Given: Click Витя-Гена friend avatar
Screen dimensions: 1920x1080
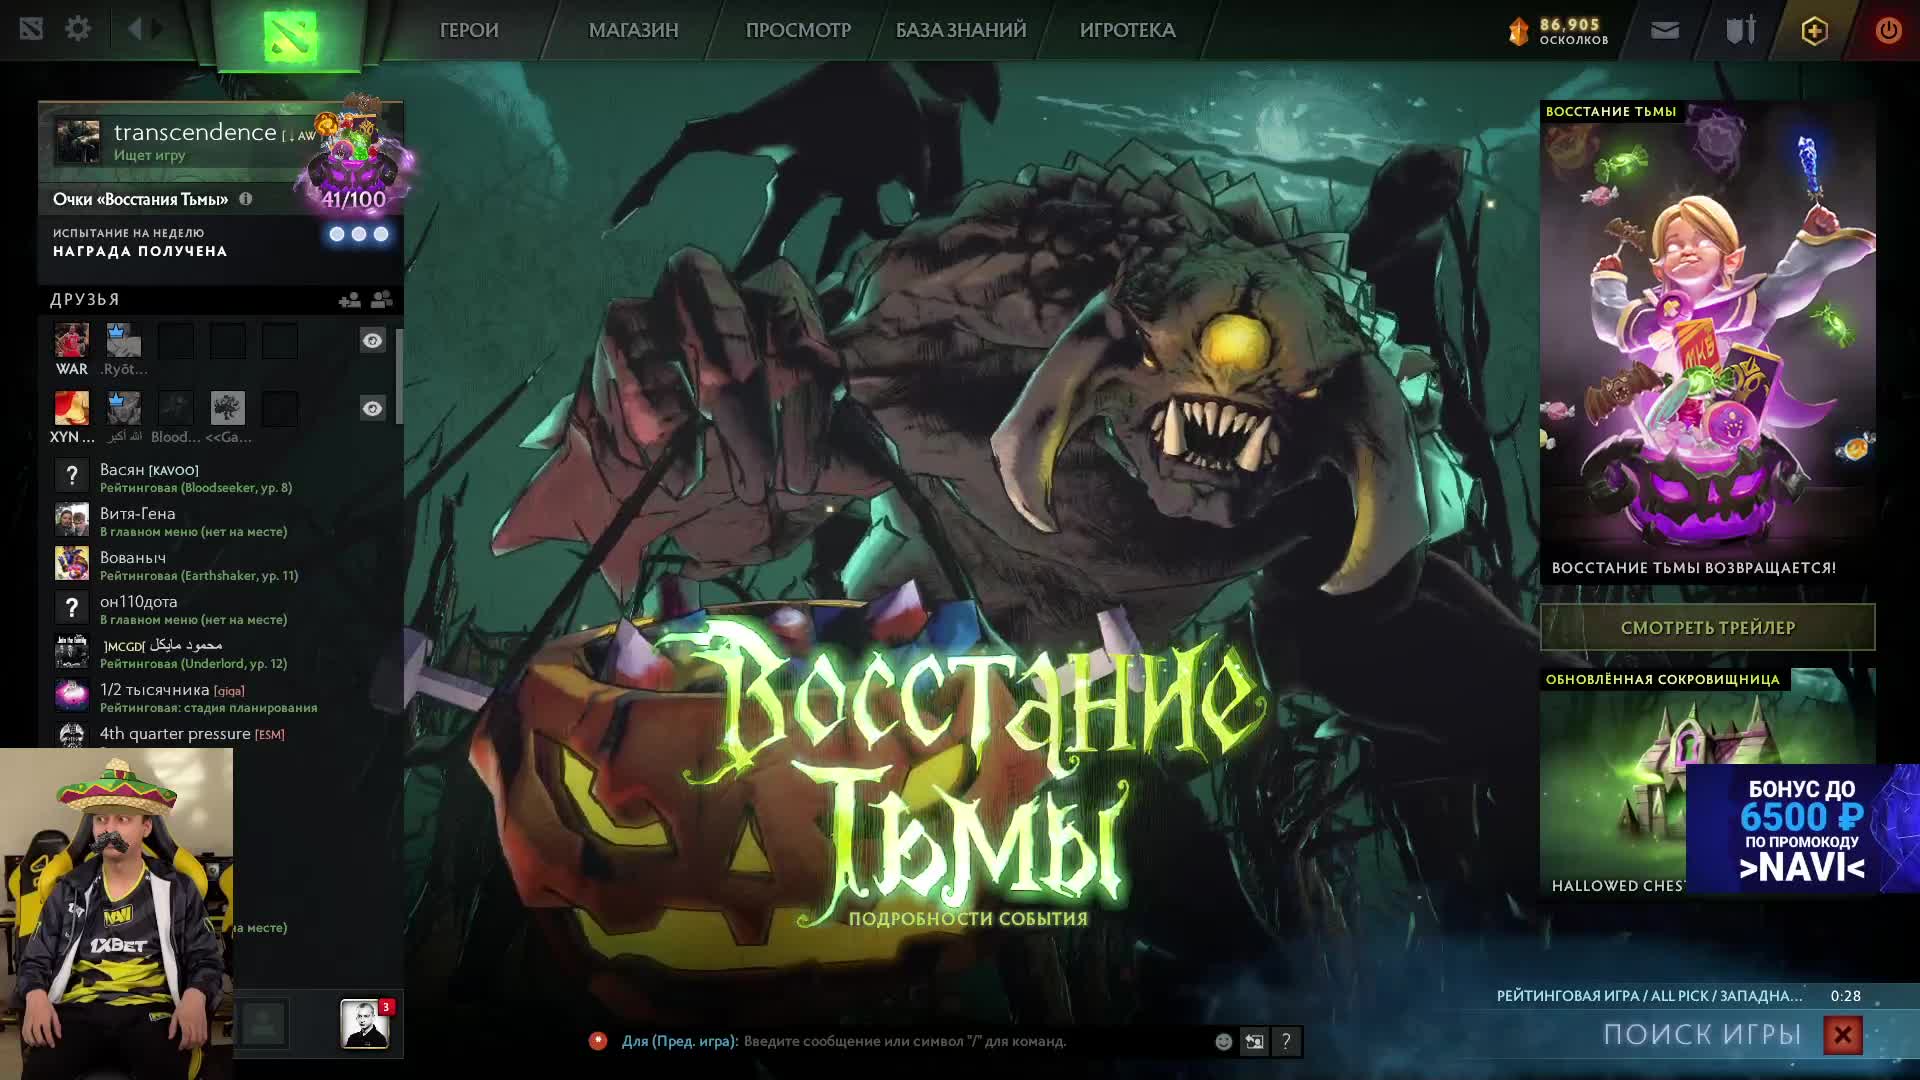Looking at the screenshot, I should (72, 520).
